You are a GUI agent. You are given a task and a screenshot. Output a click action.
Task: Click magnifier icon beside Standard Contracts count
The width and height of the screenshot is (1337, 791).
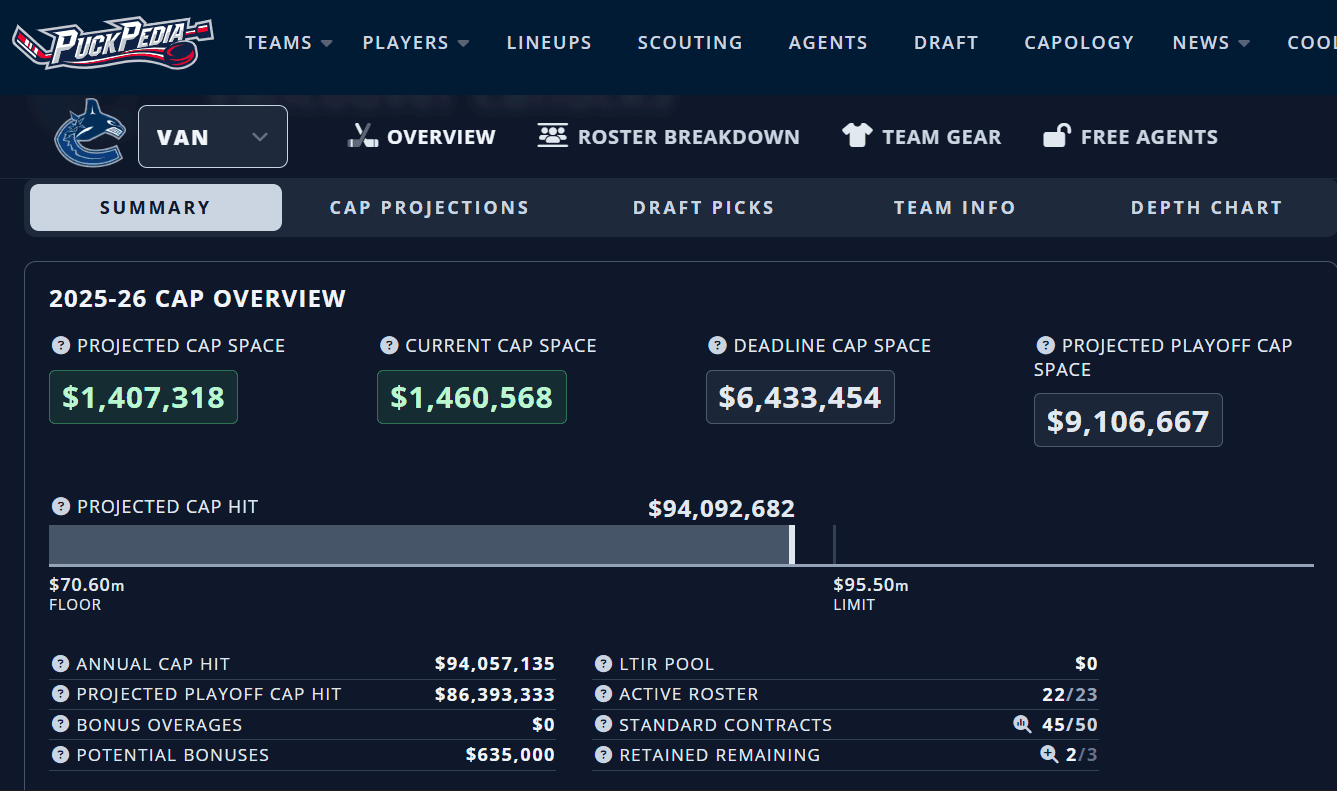tap(1021, 724)
